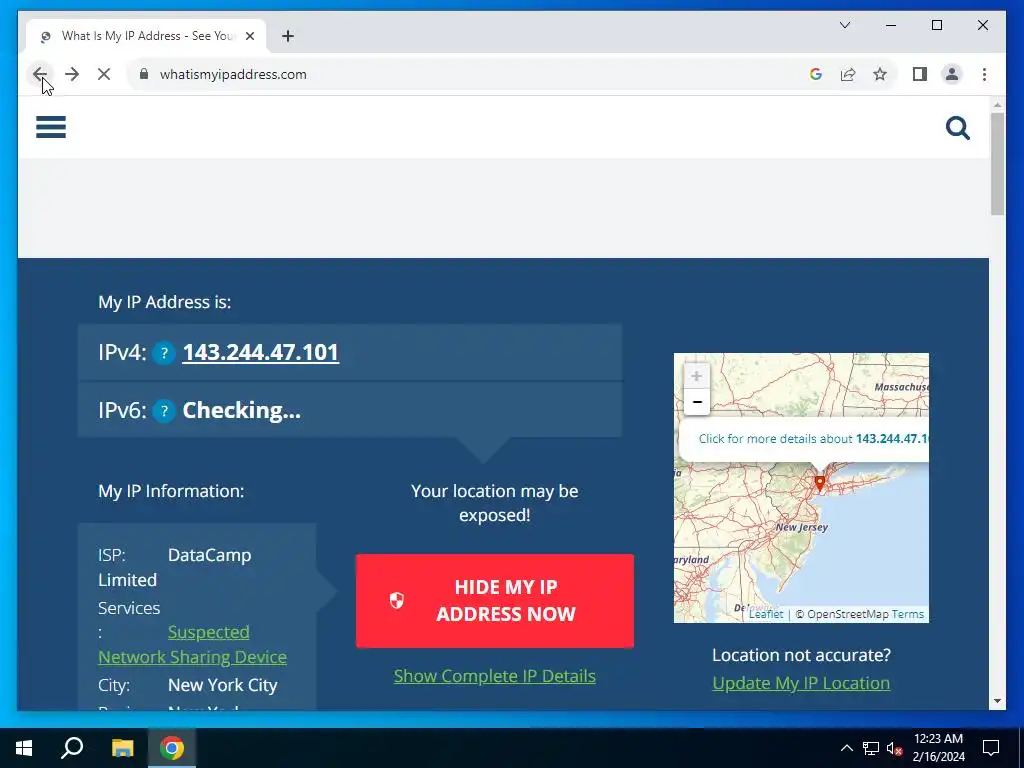Show hidden system tray icons
This screenshot has width=1024, height=768.
[846, 748]
